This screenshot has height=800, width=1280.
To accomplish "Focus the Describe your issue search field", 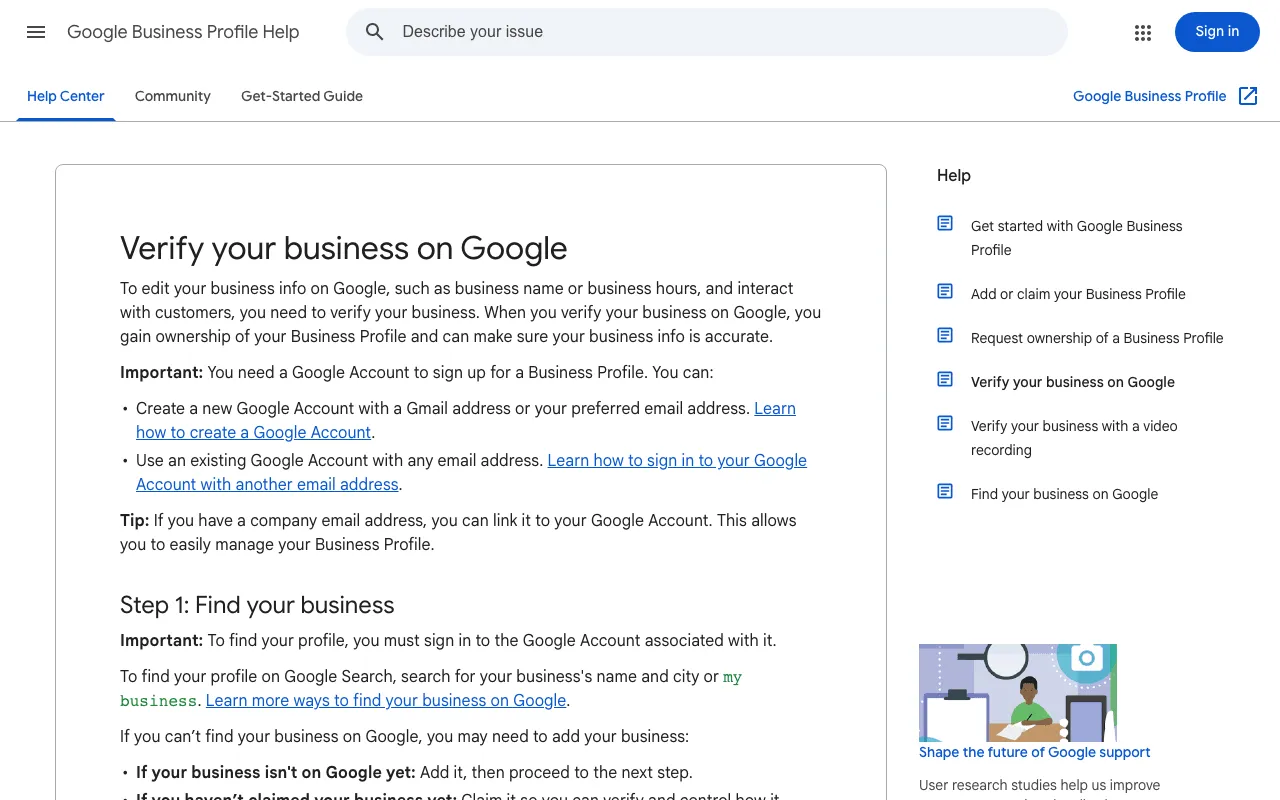I will (706, 32).
